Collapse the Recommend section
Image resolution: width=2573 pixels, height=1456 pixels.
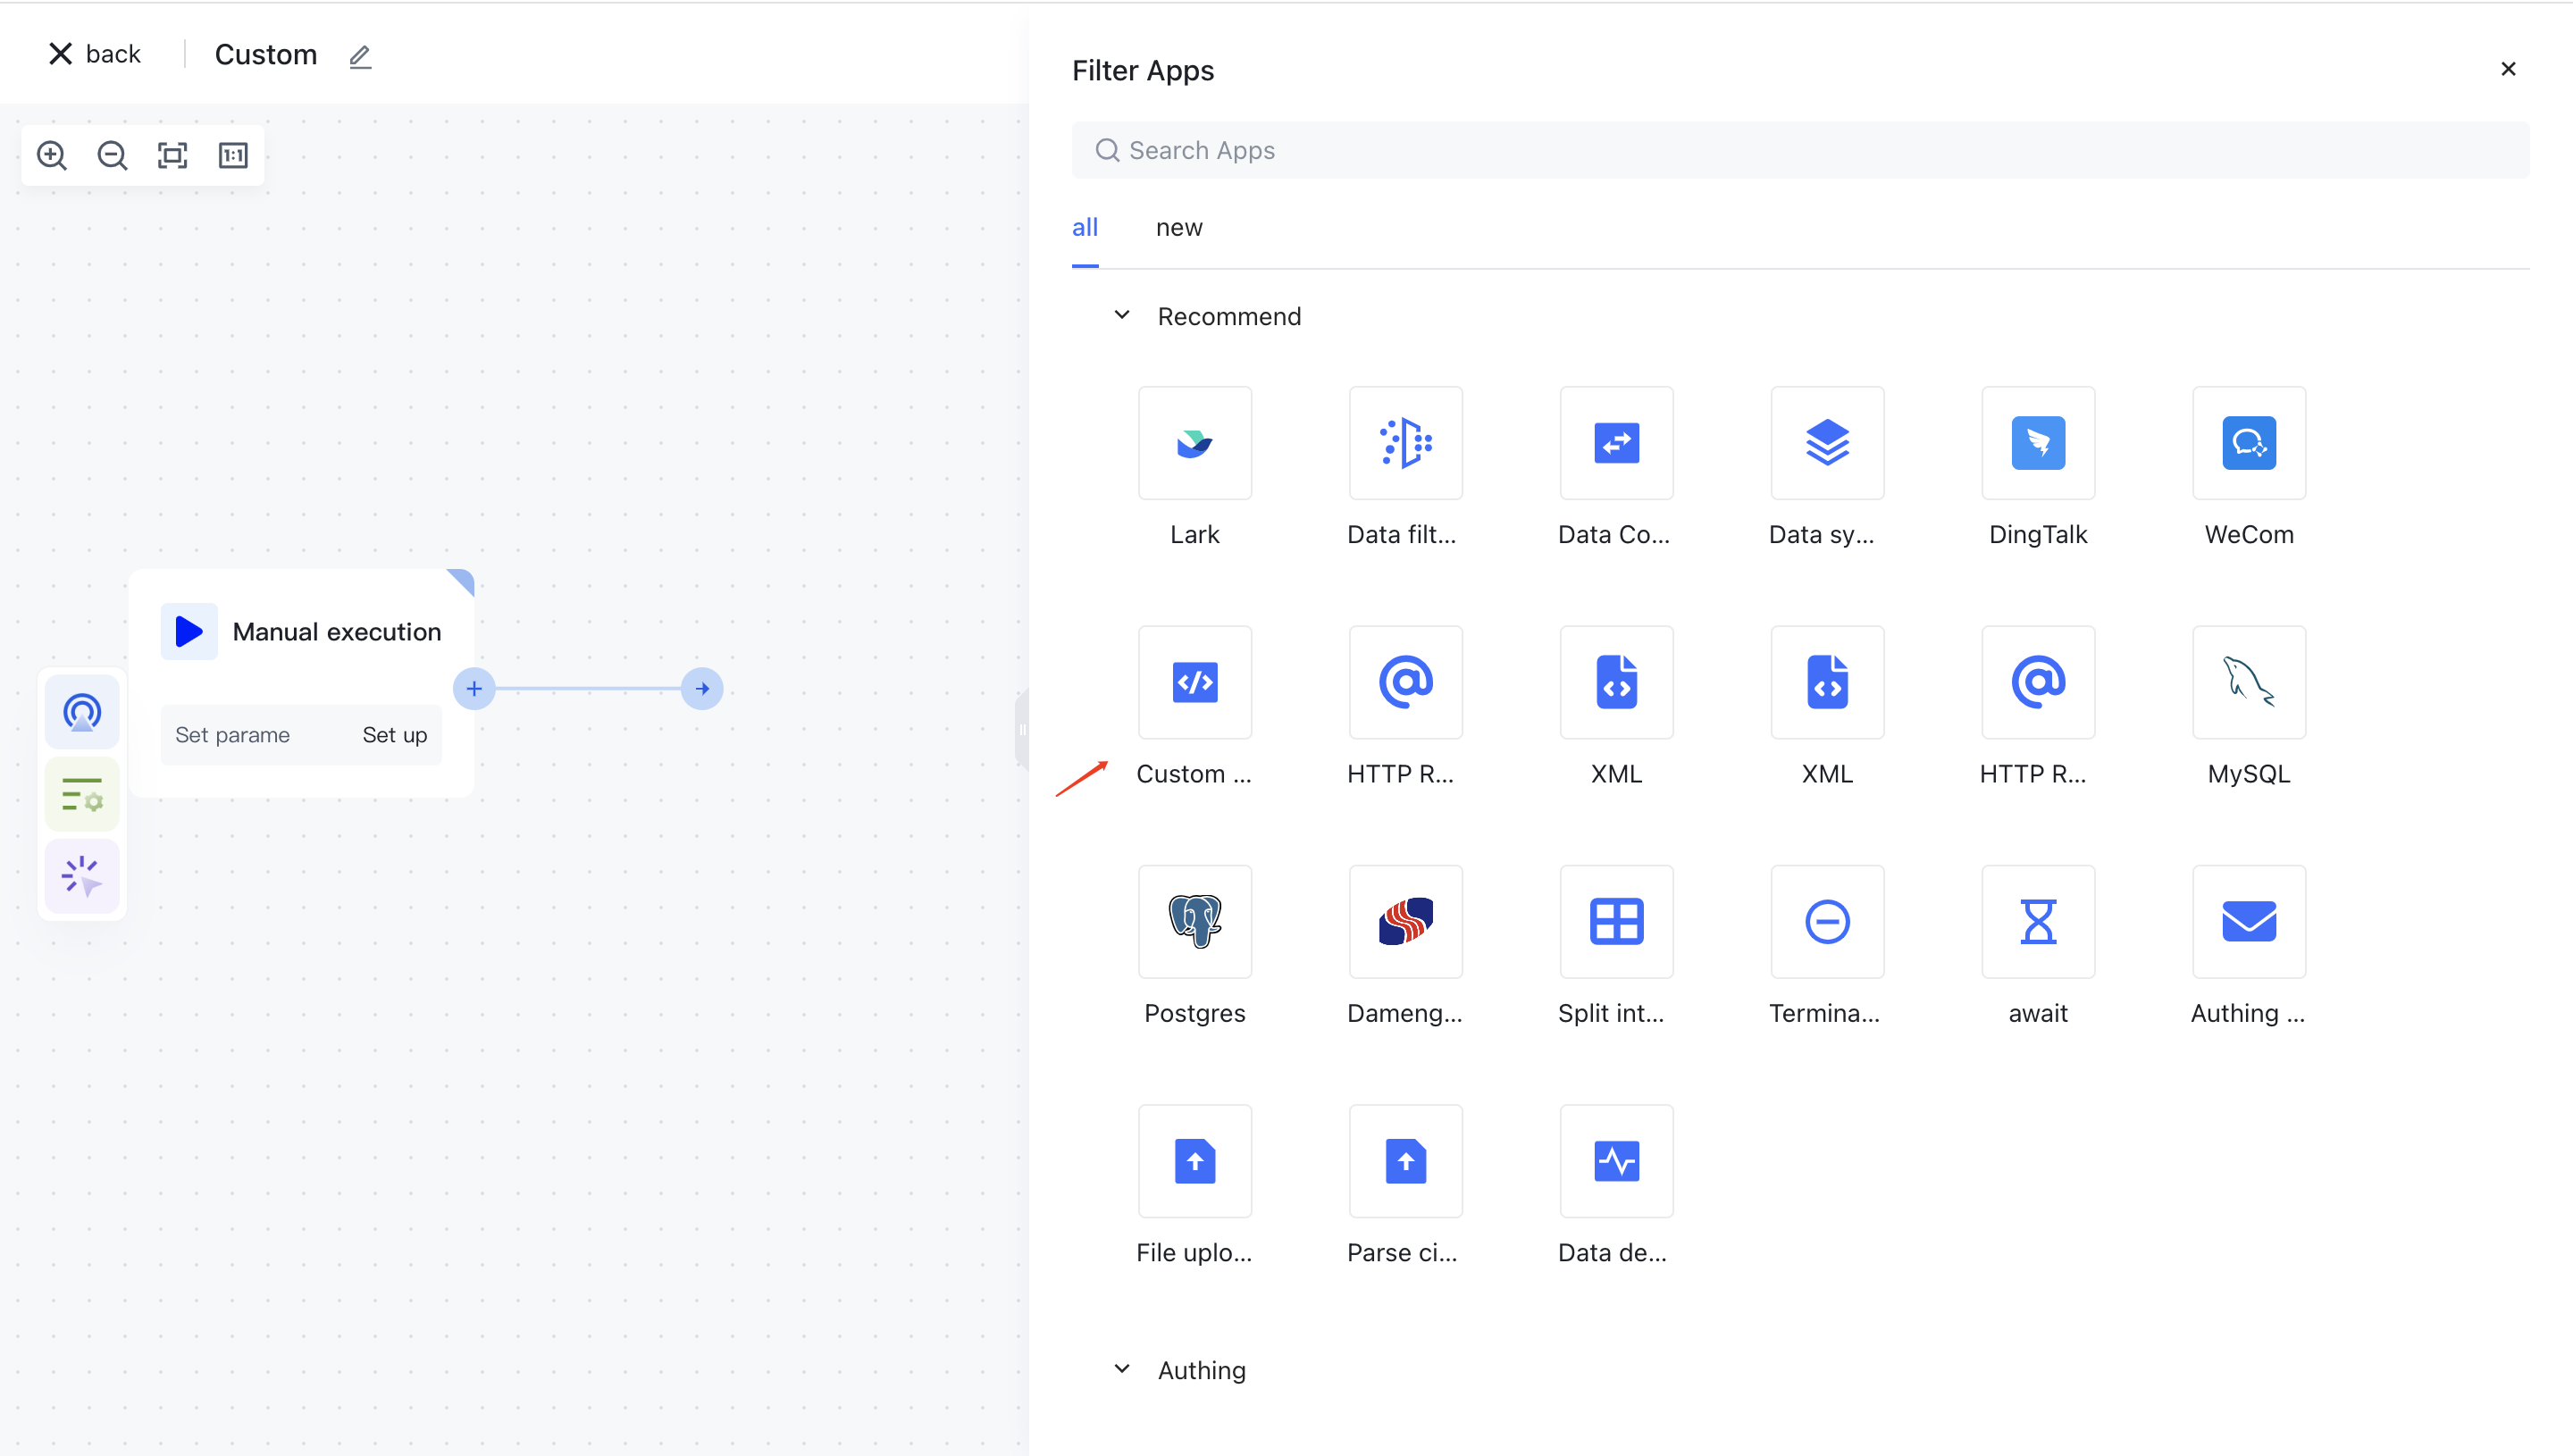pyautogui.click(x=1121, y=314)
